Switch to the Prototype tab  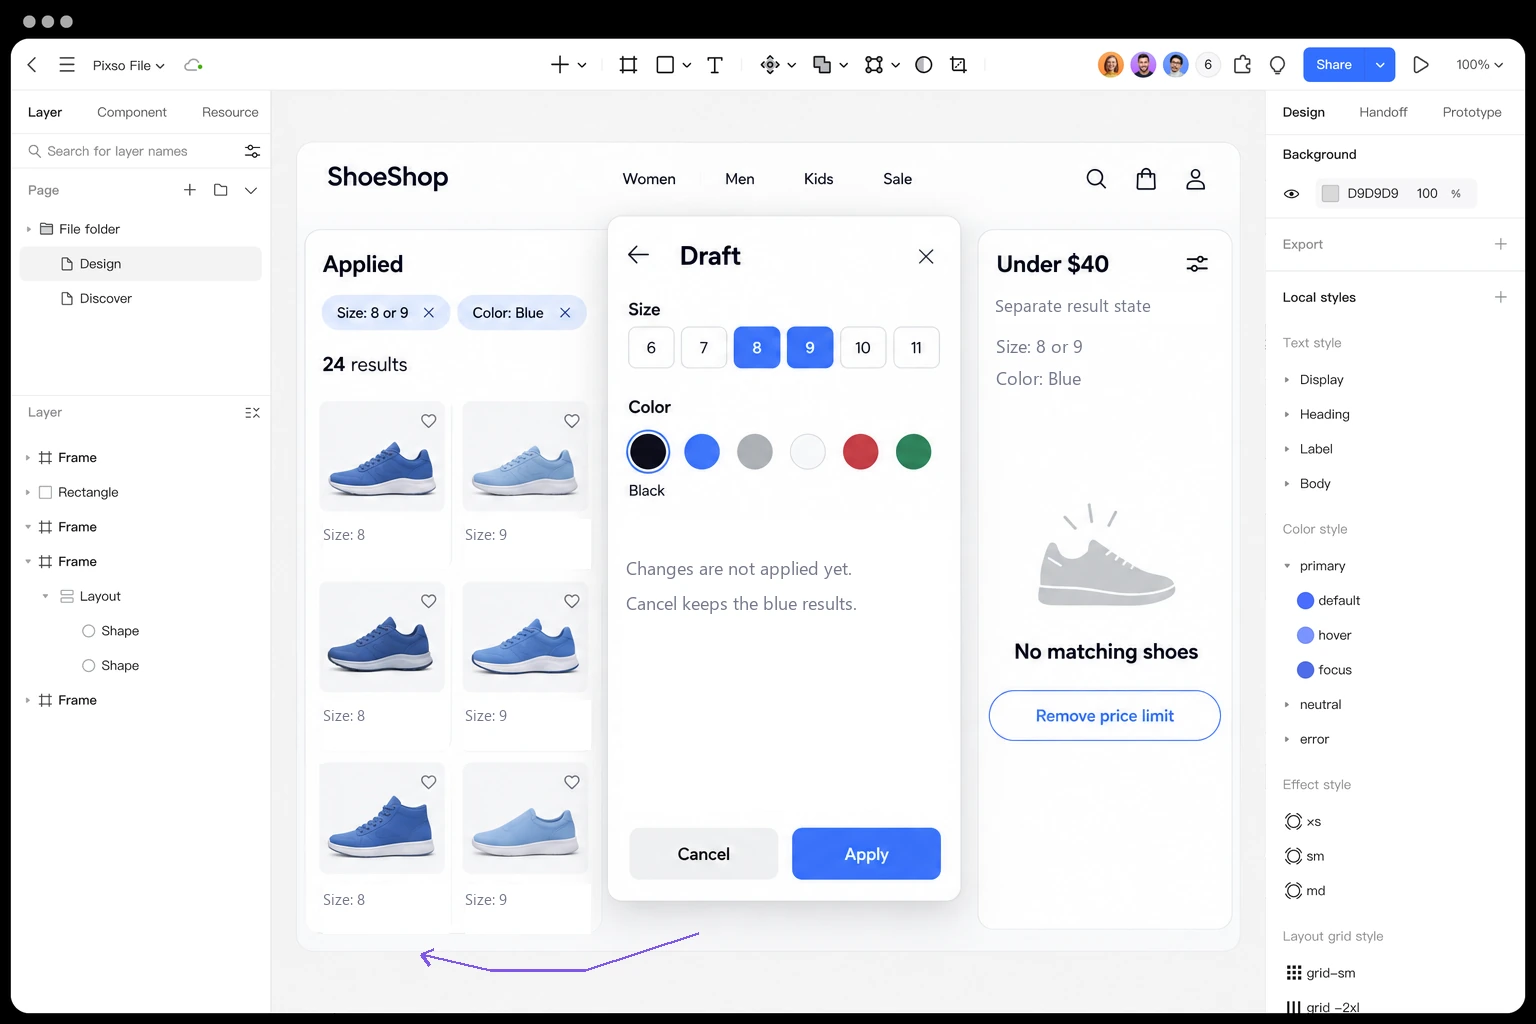tap(1472, 112)
